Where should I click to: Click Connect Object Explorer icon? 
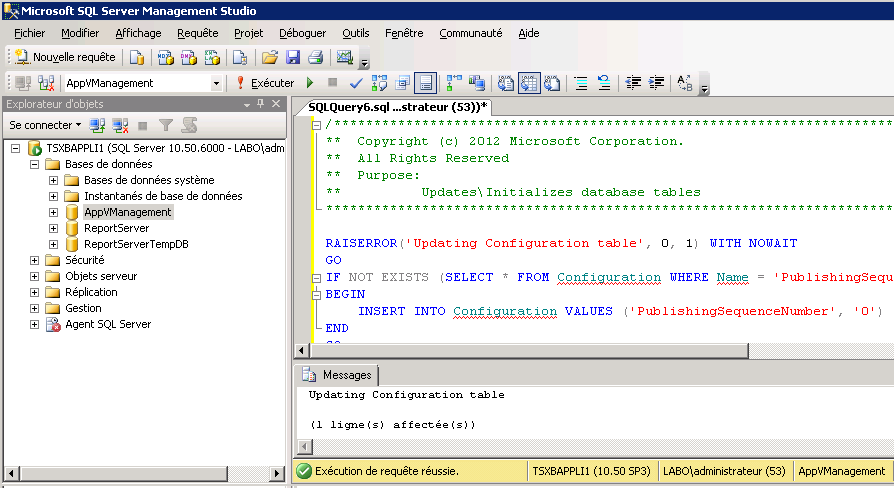(97, 125)
